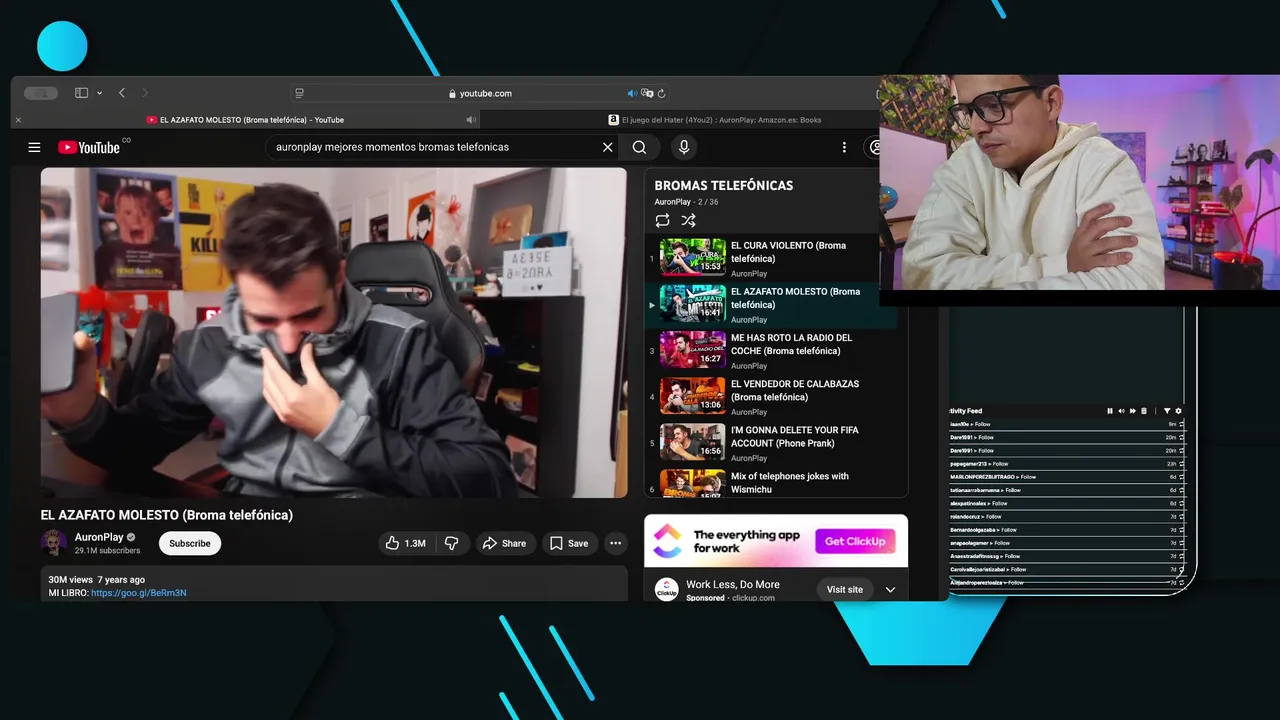Replay the pepegamer213 follow alert
The image size is (1280, 720).
[x=1181, y=464]
